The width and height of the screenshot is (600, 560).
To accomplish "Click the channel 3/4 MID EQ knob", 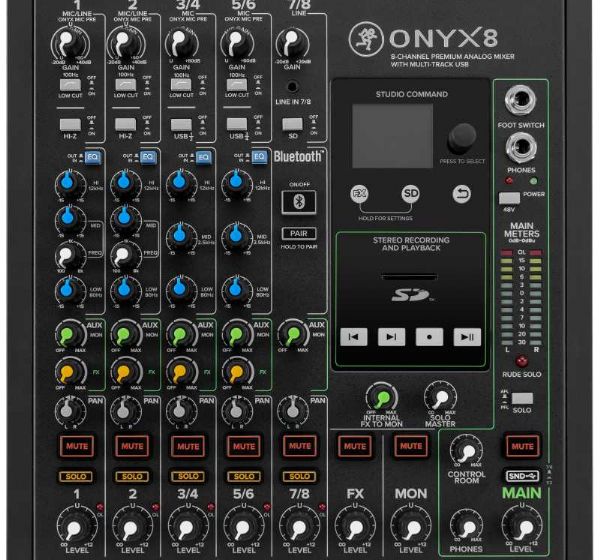I will click(x=181, y=237).
